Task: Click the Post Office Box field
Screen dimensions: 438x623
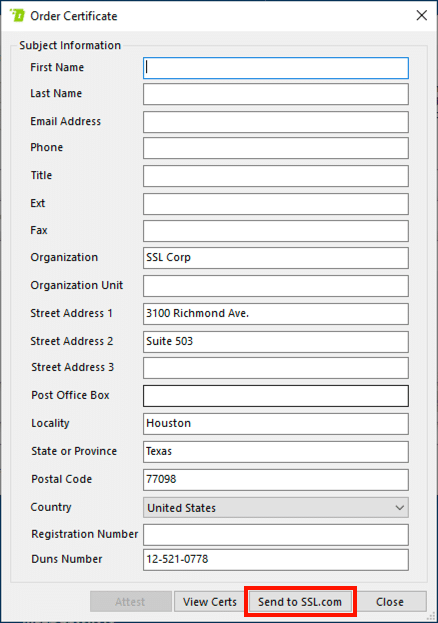Action: click(x=275, y=396)
